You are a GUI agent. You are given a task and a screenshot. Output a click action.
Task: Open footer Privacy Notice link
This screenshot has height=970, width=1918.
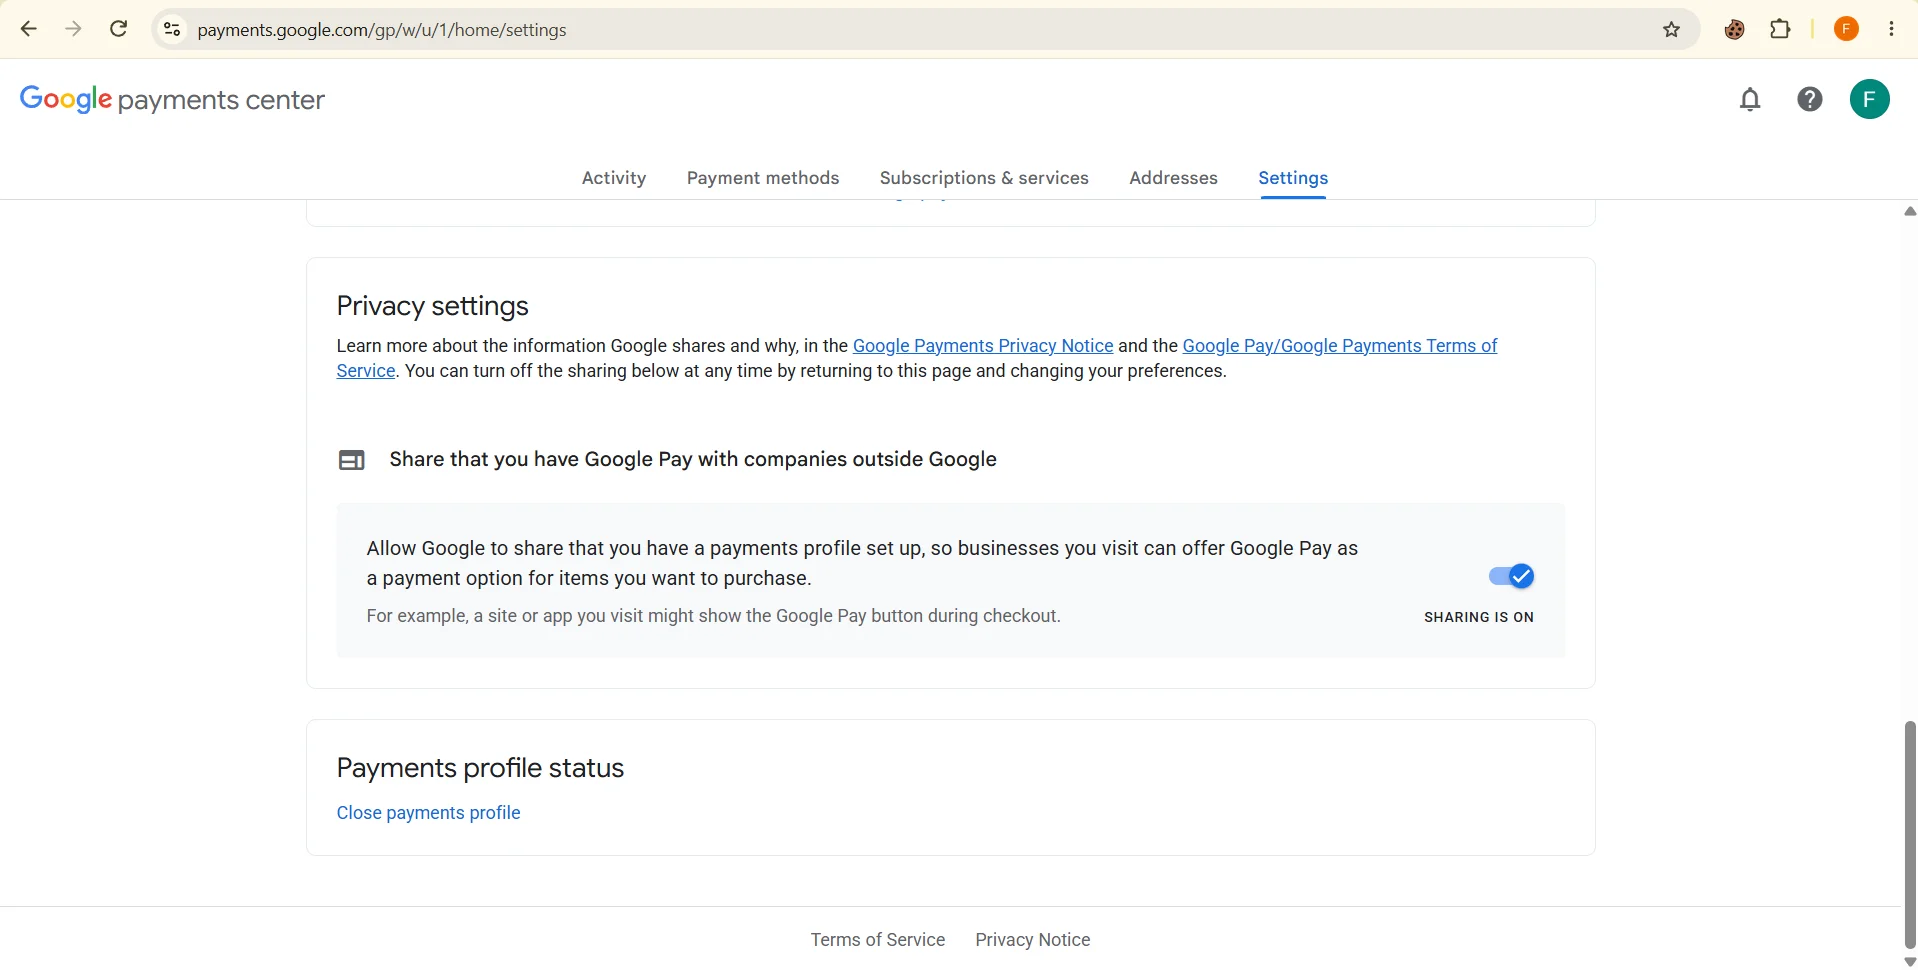coord(1033,940)
